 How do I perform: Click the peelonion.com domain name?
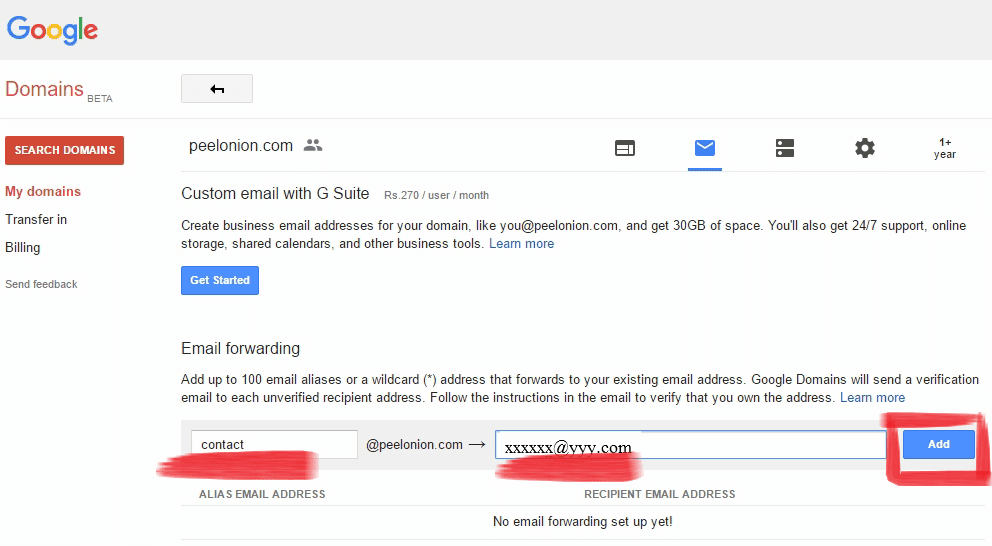[241, 146]
